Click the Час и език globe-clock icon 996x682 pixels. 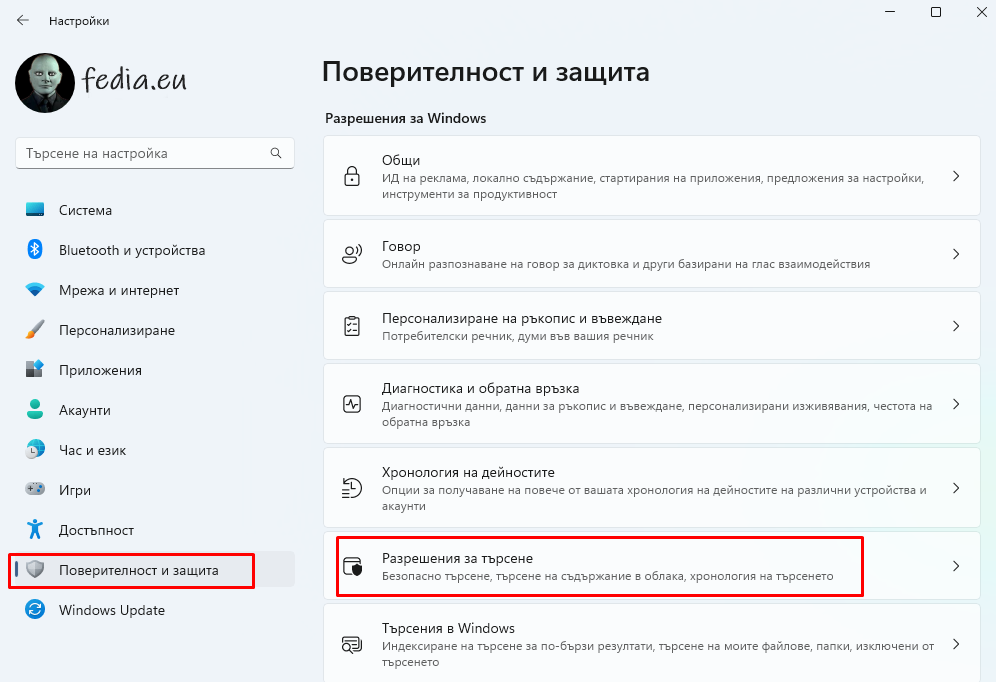(x=35, y=449)
